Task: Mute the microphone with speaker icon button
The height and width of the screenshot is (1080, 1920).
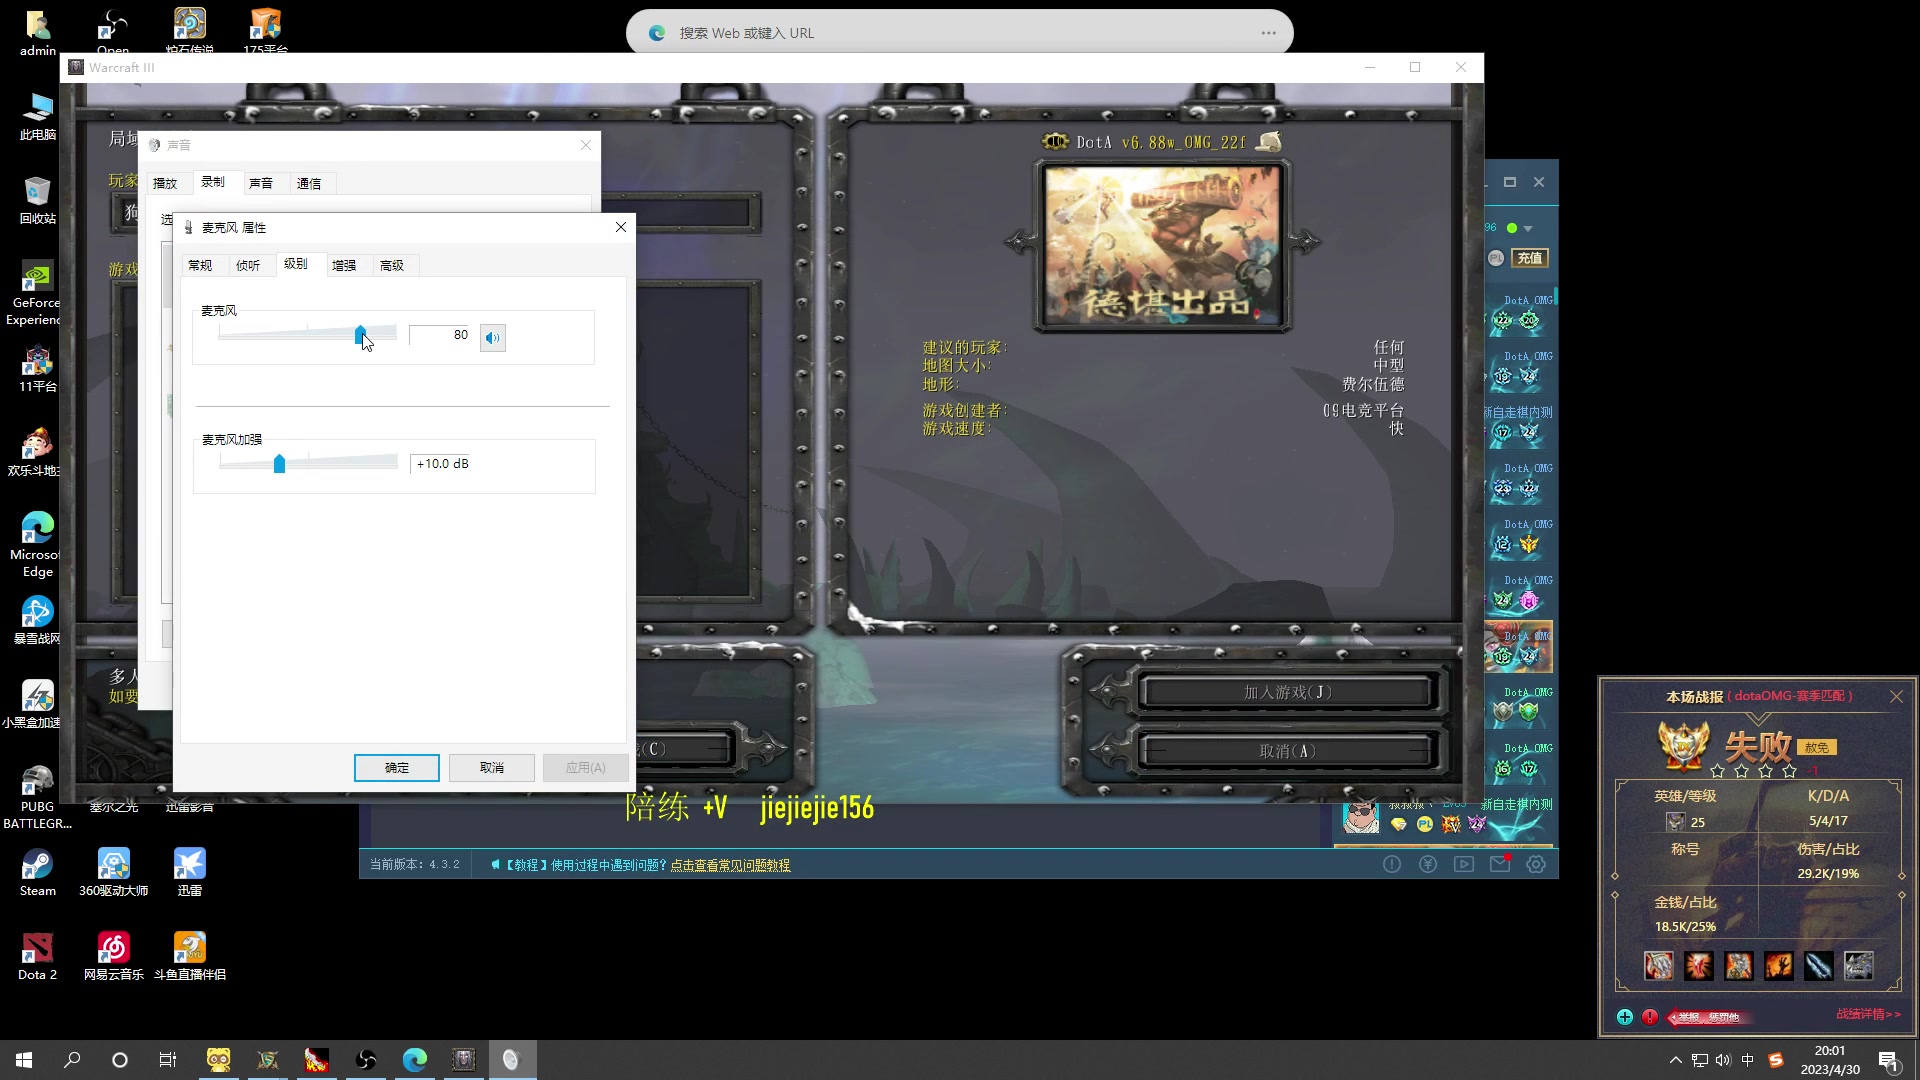Action: [x=493, y=338]
